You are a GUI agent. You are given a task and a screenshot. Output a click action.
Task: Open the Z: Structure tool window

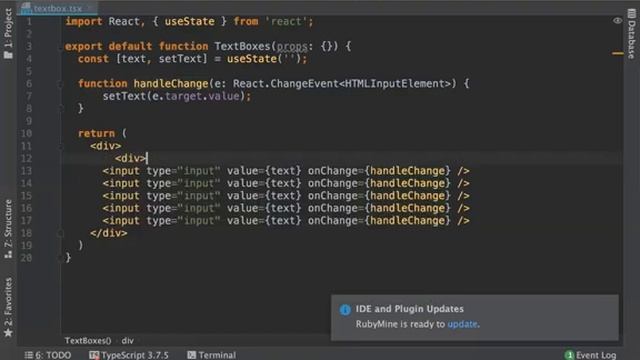pos(8,229)
